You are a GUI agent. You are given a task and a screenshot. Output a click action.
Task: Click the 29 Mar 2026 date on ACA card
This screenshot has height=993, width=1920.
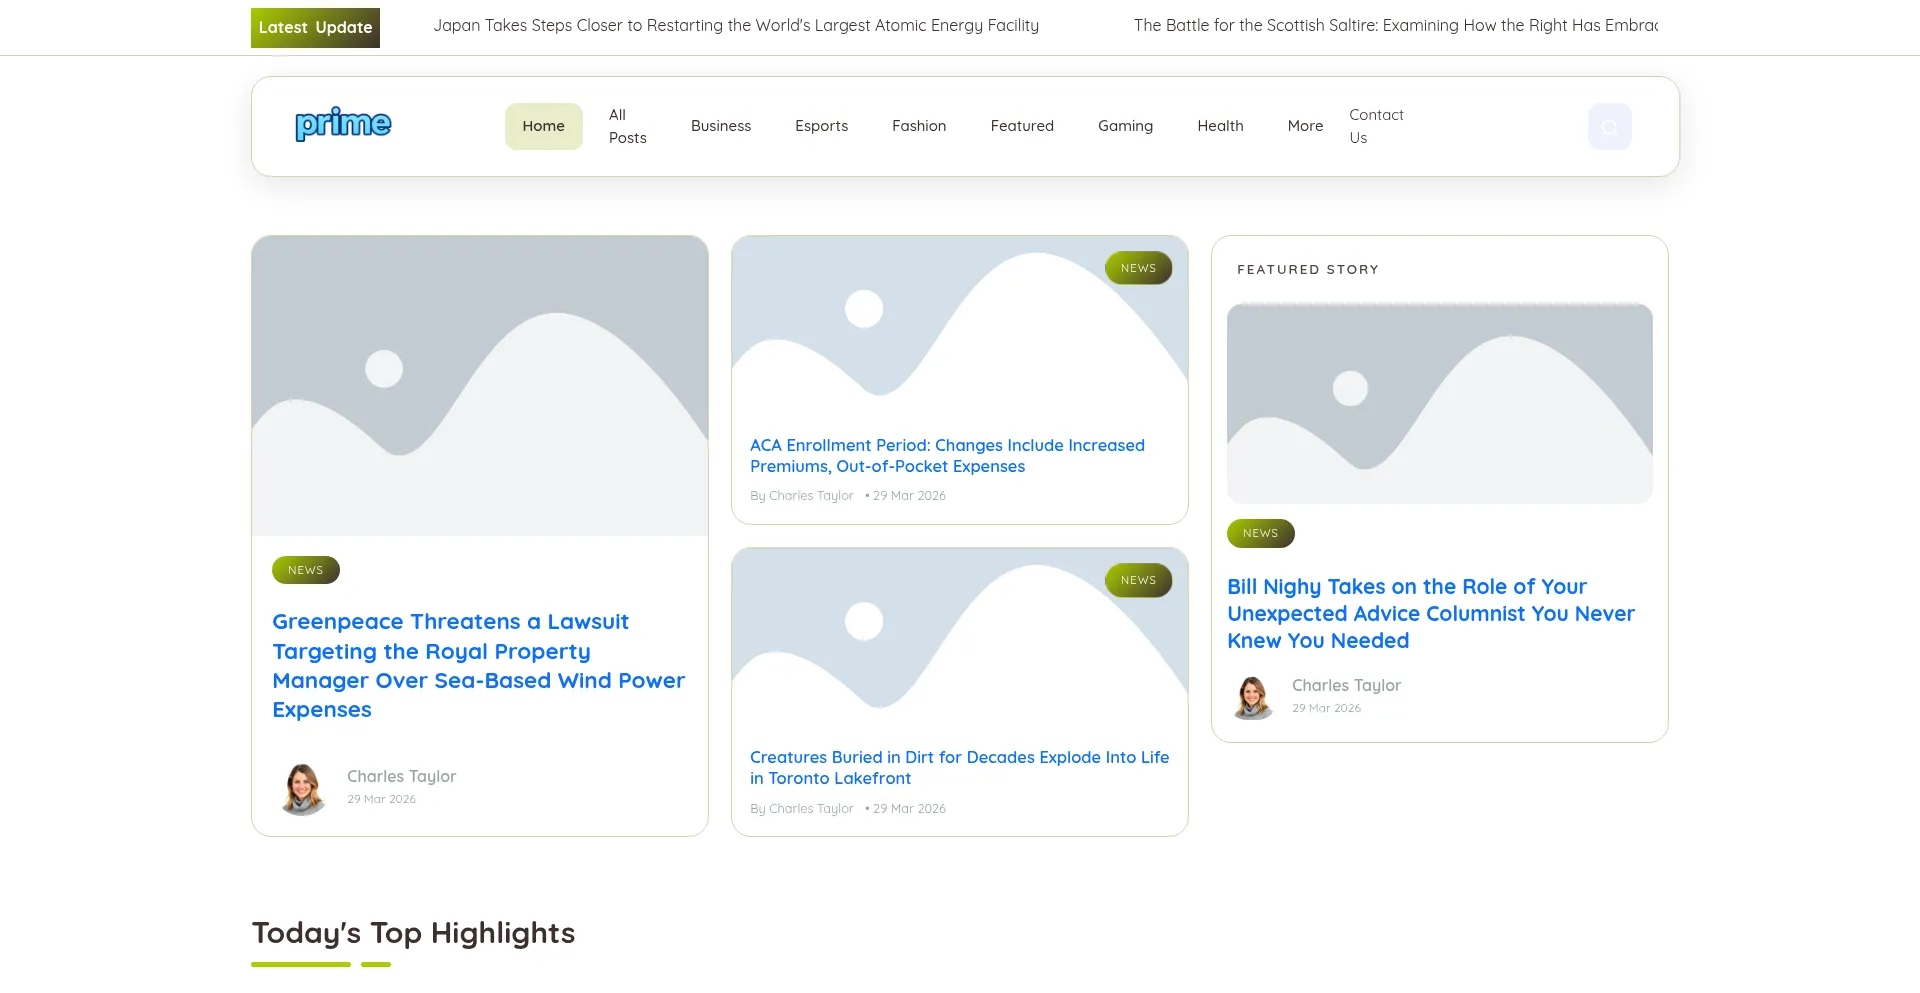[x=908, y=496]
